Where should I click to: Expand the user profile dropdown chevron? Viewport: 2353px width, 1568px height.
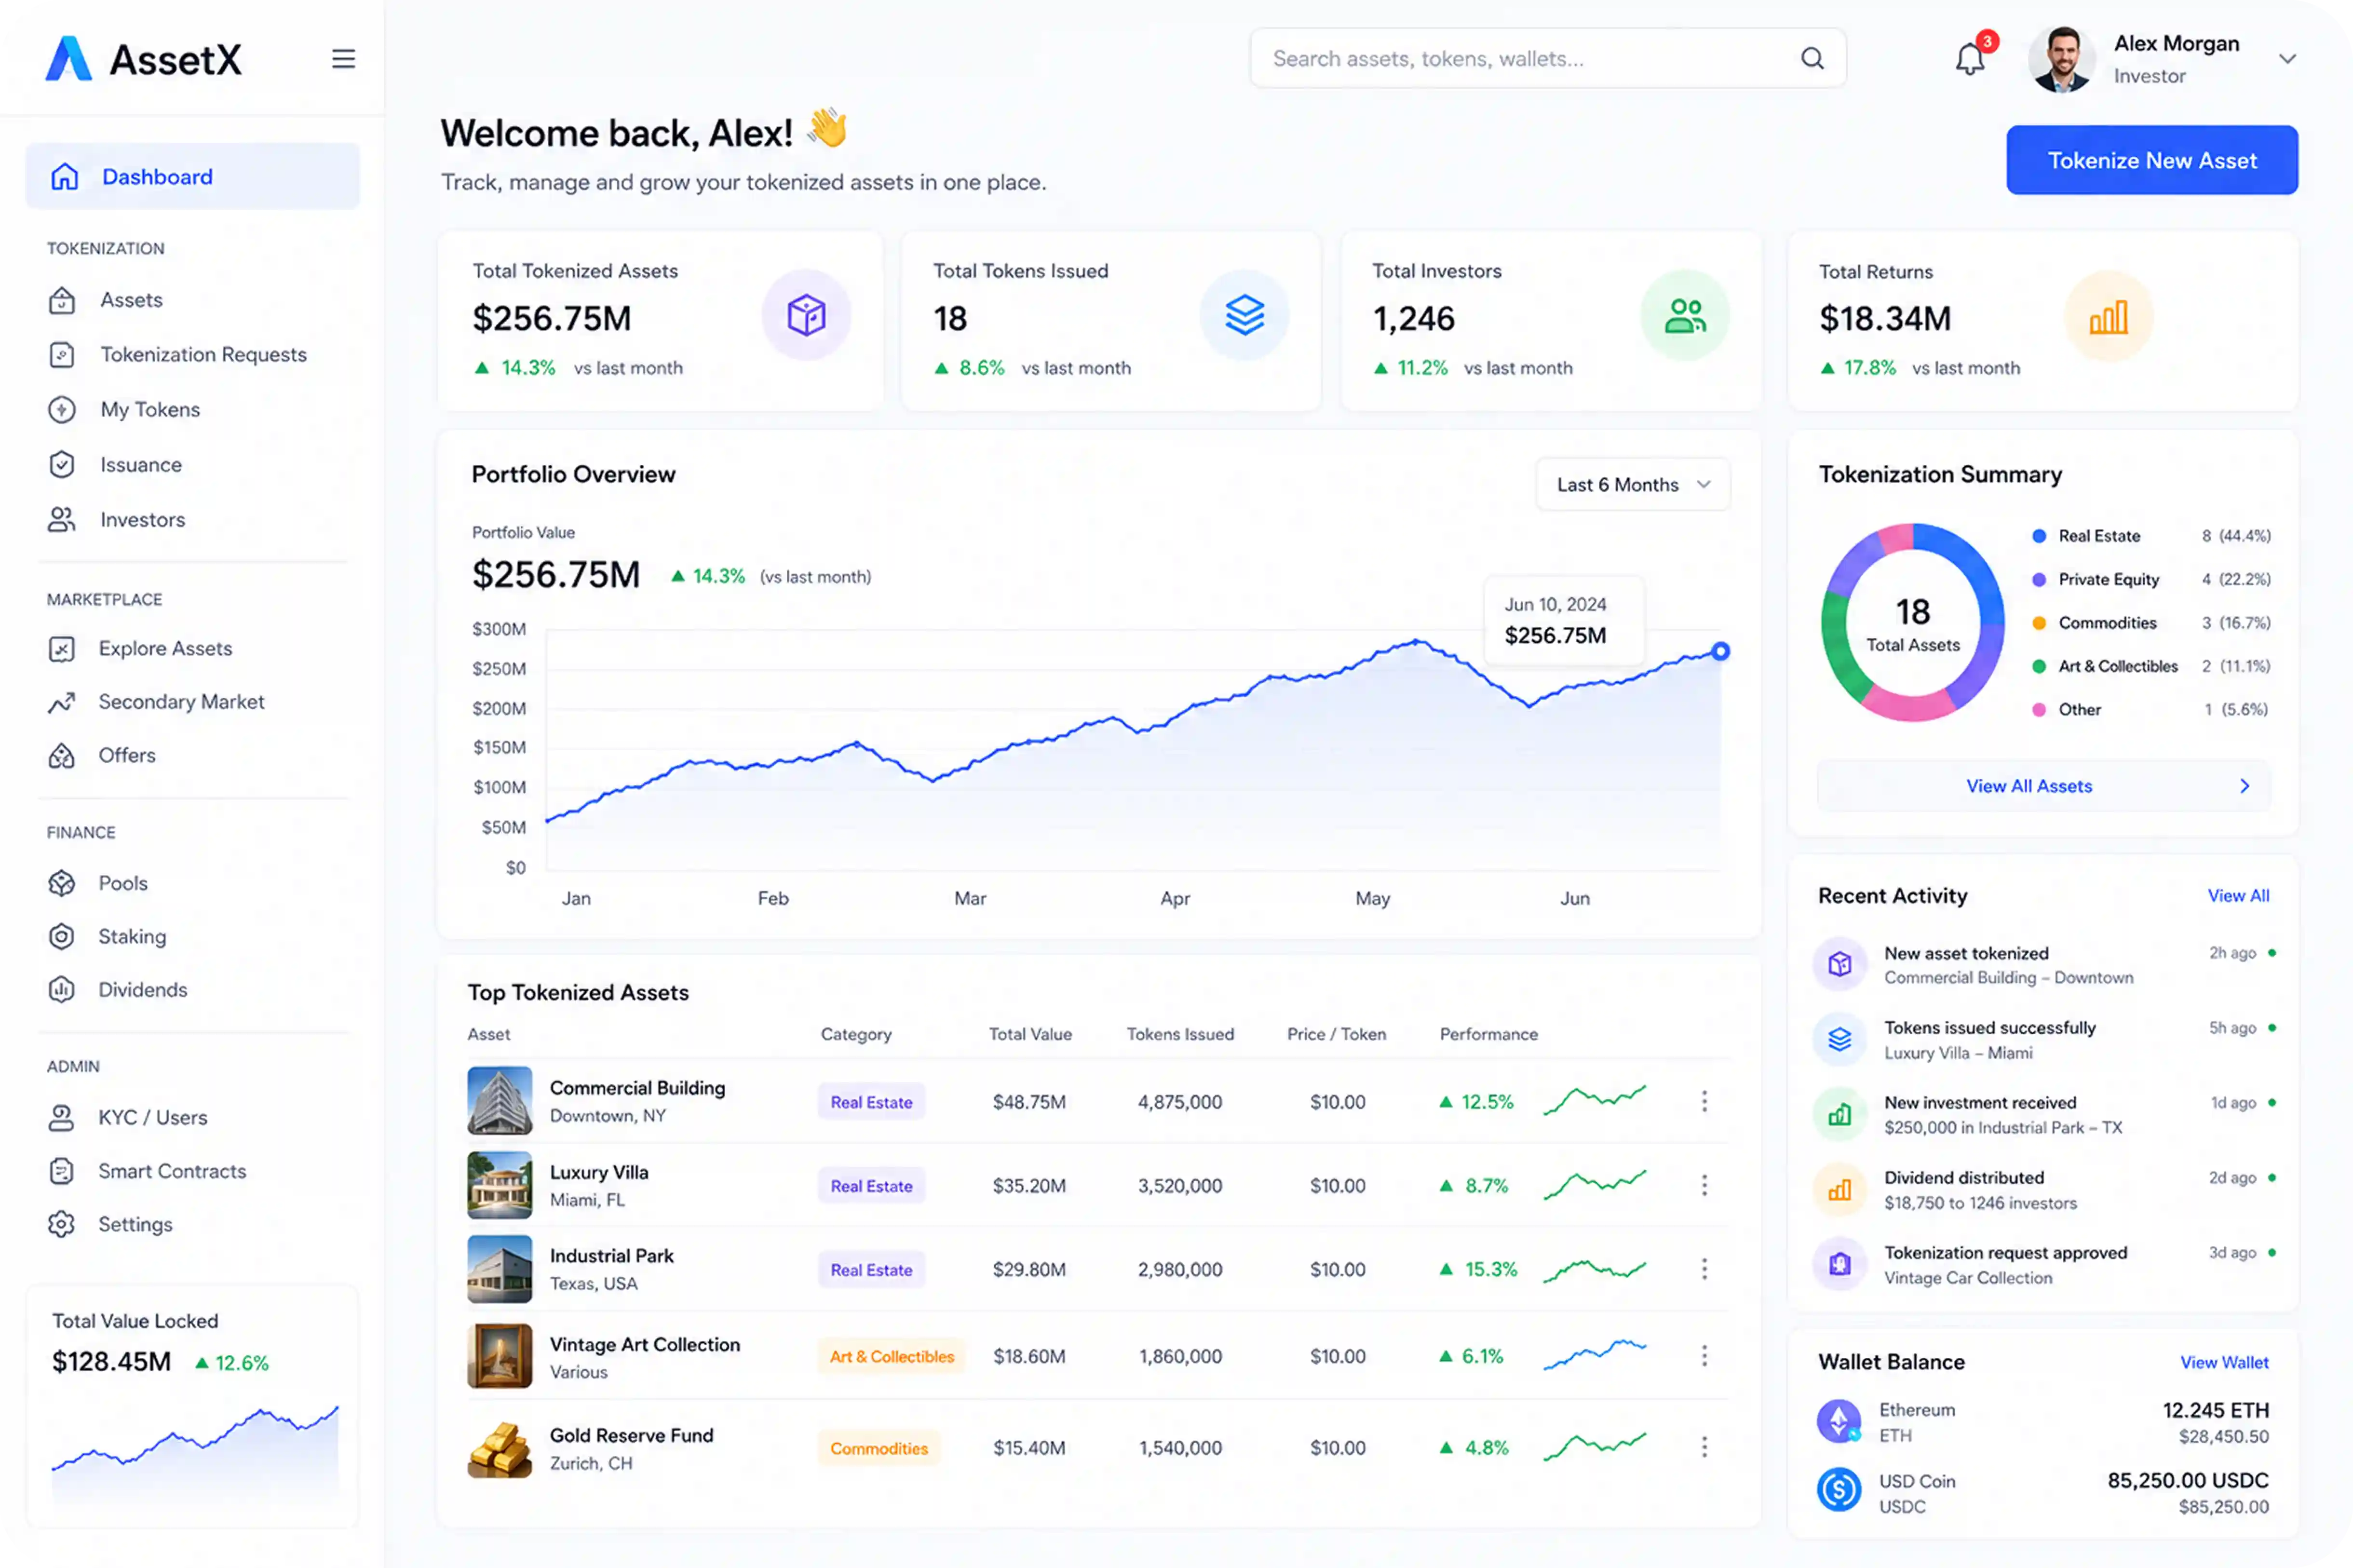pos(2286,59)
